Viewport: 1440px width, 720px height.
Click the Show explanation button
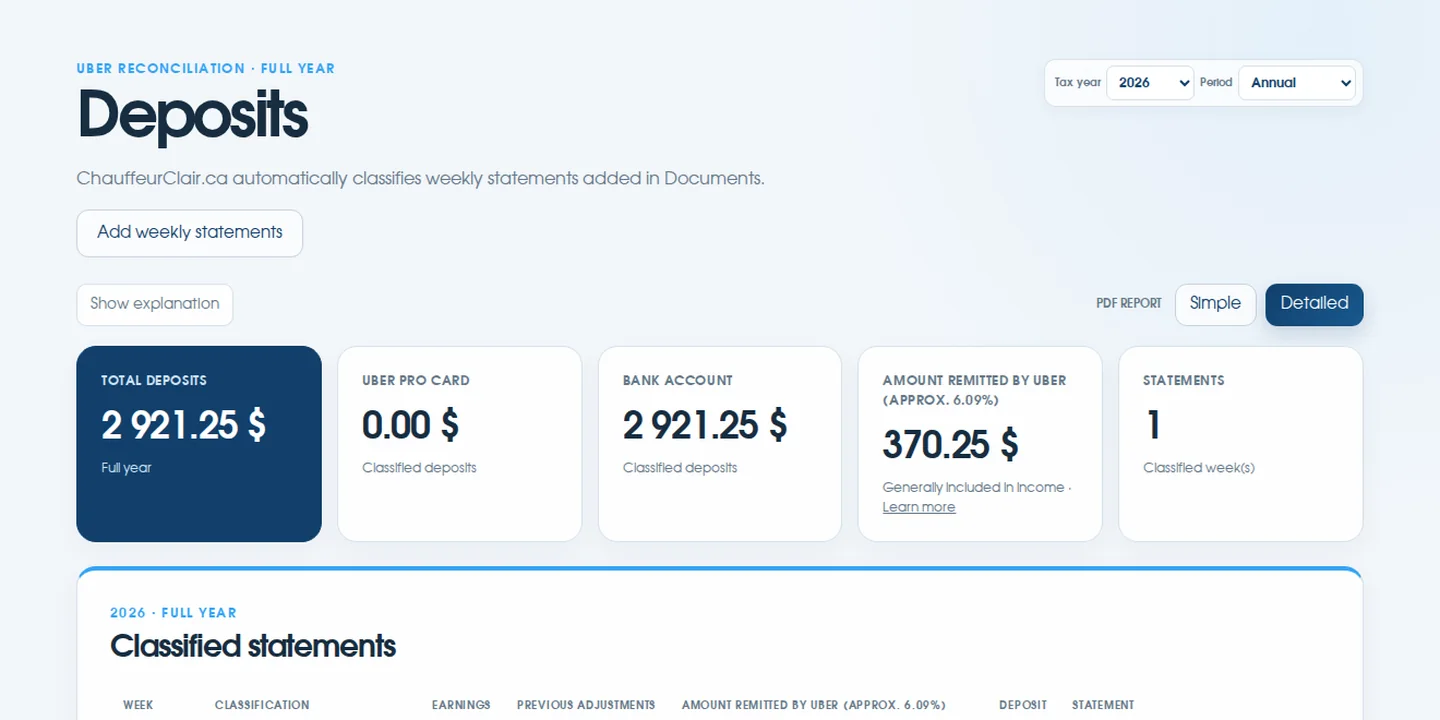tap(155, 304)
